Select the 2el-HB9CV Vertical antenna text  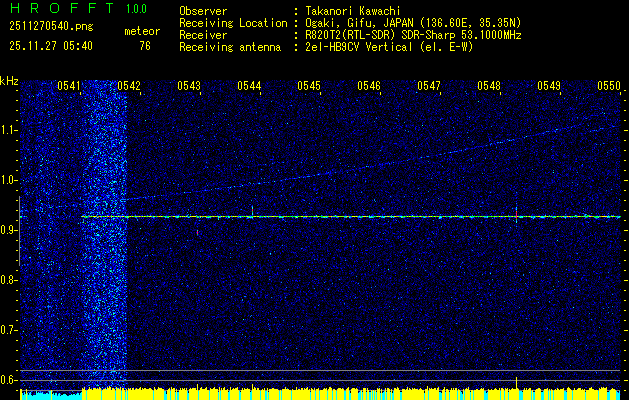[389, 47]
